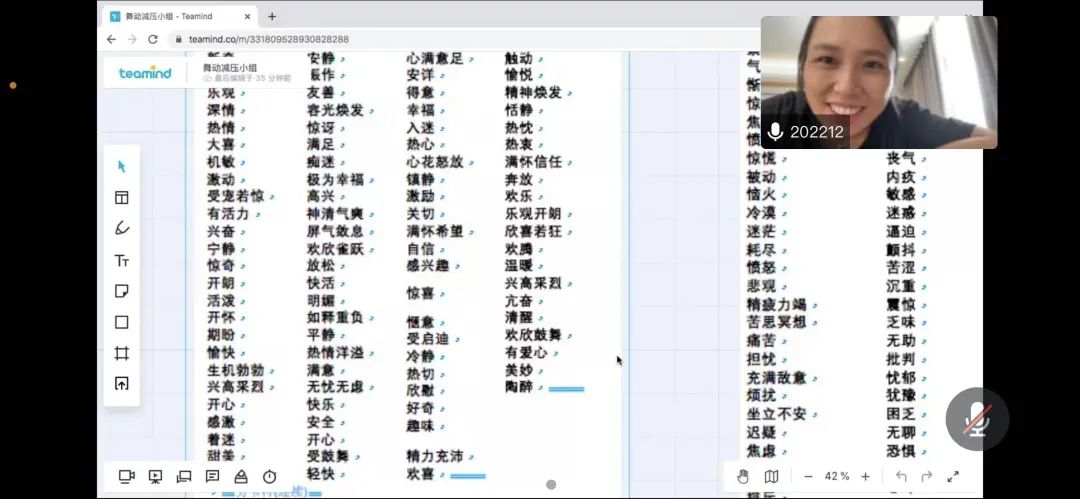The image size is (1080, 499).
Task: Select the word 无忧无虑
Action: (x=335, y=387)
